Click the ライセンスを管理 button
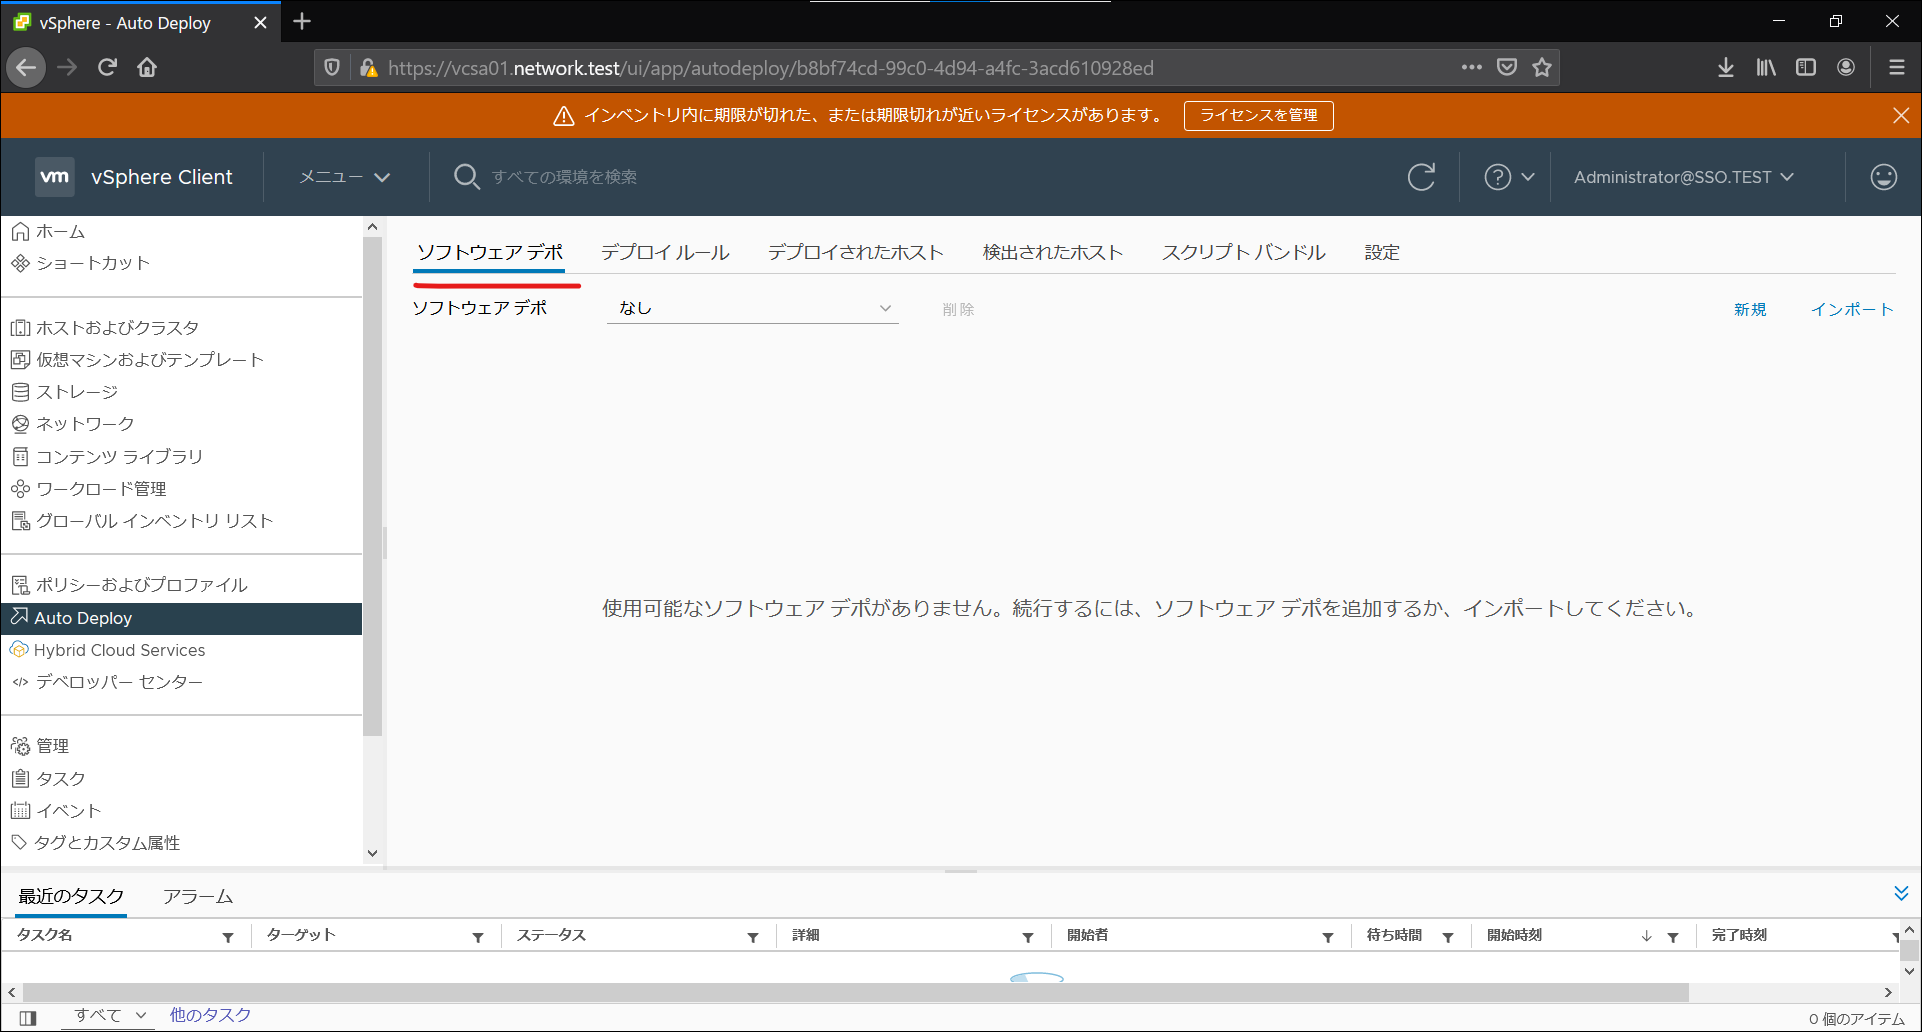Viewport: 1922px width, 1032px height. [1258, 116]
